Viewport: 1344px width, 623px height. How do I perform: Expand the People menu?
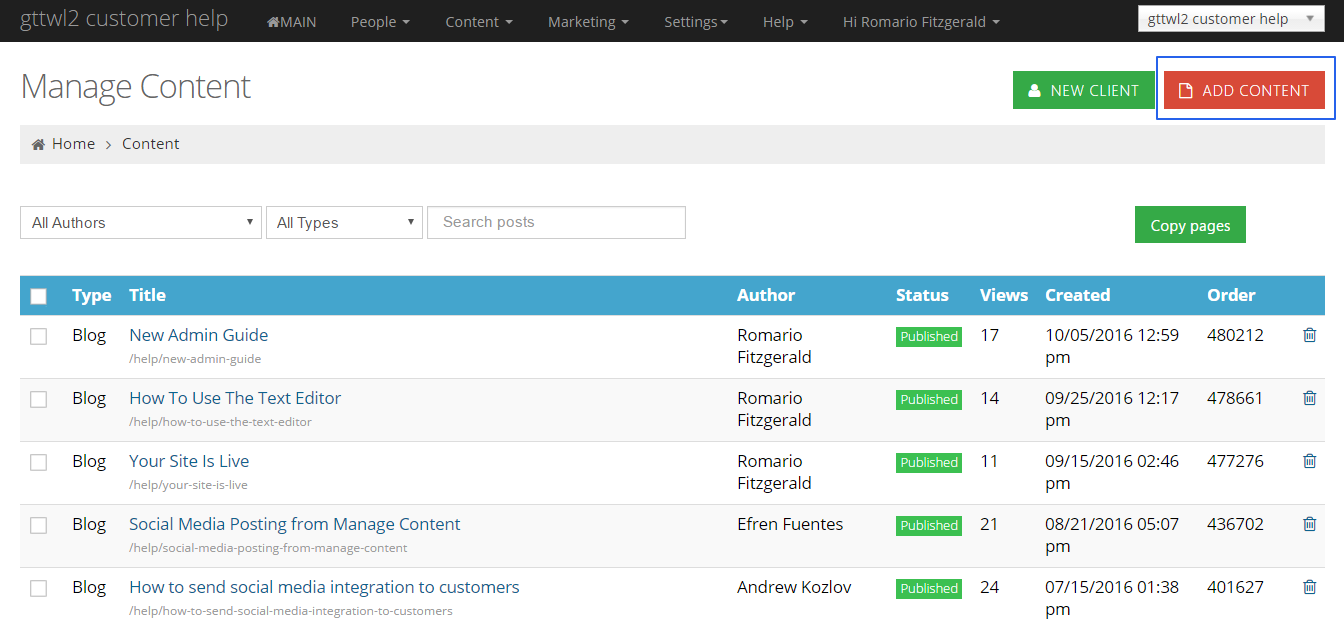(380, 22)
